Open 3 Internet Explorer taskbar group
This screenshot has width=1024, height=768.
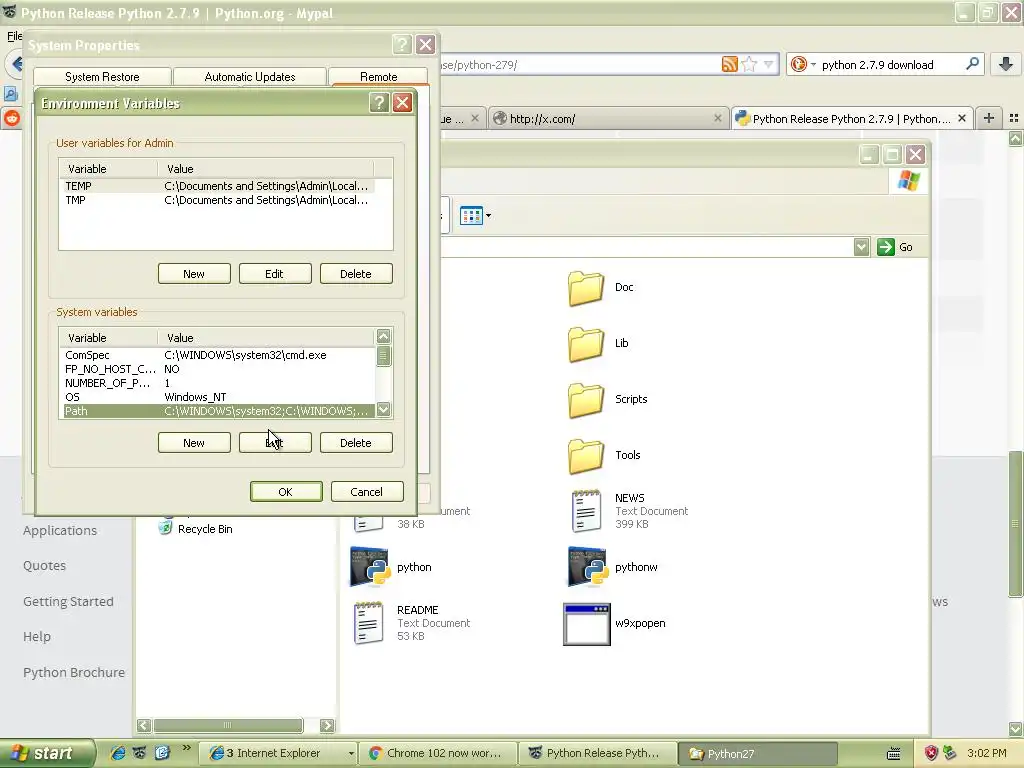[281, 753]
